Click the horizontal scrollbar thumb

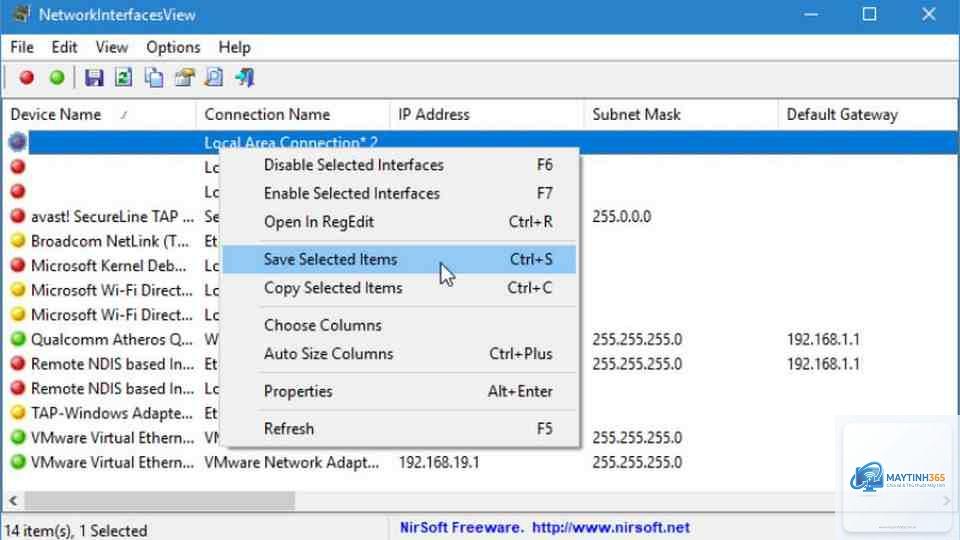[x=159, y=500]
